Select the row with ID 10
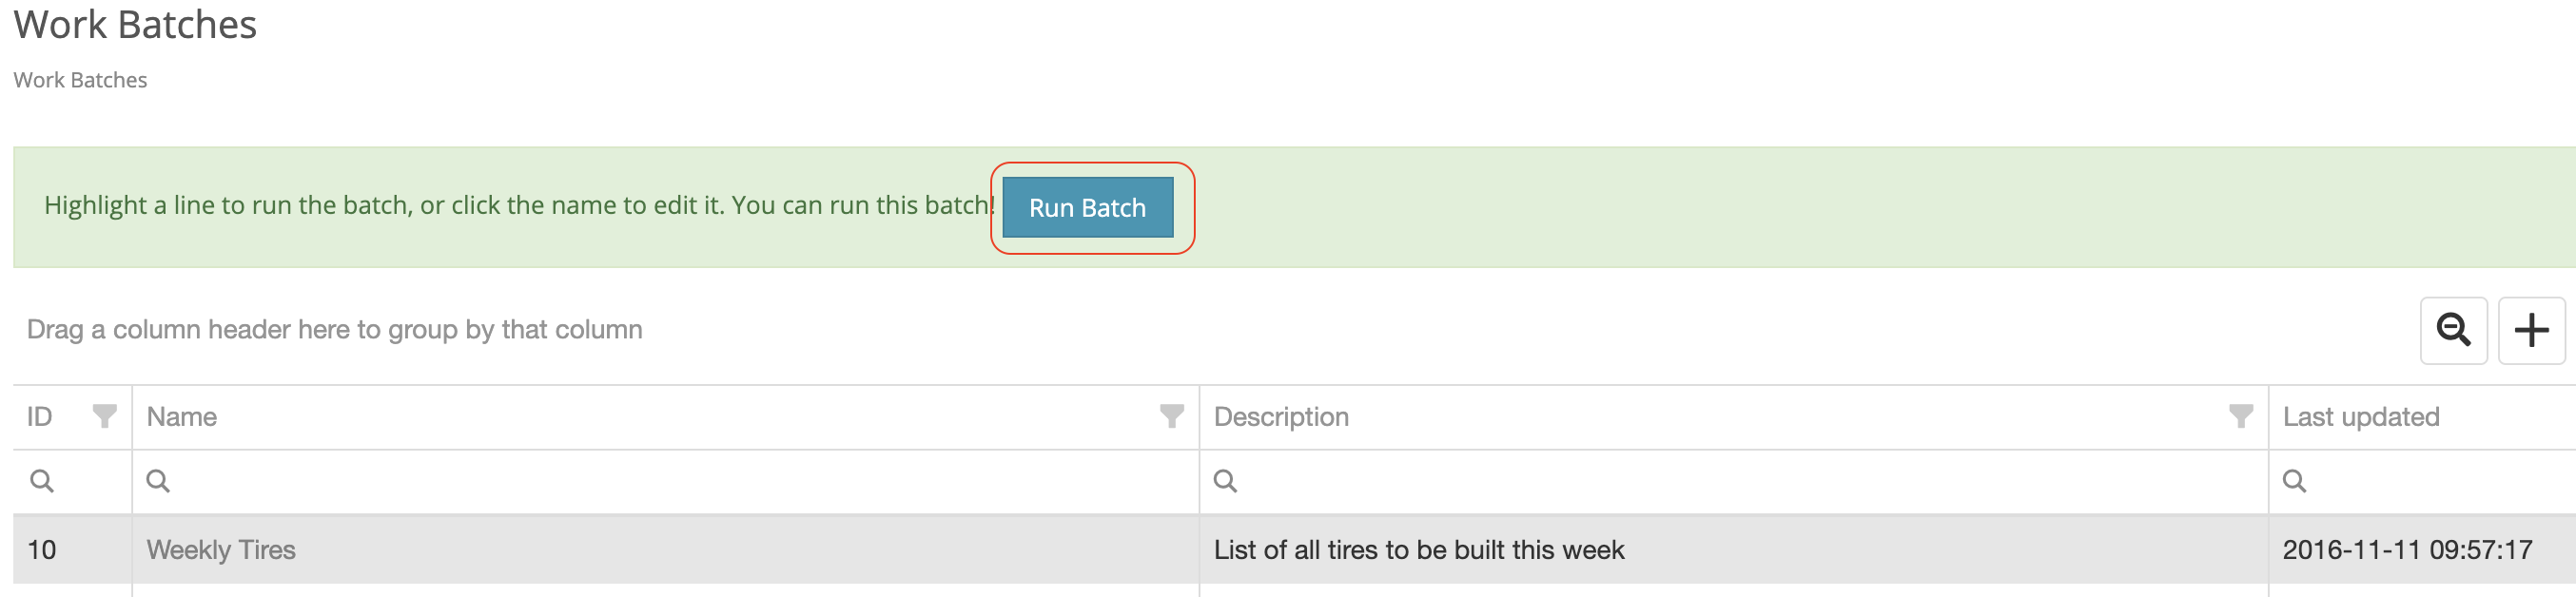Screen dimensions: 2576x597 tap(1294, 550)
